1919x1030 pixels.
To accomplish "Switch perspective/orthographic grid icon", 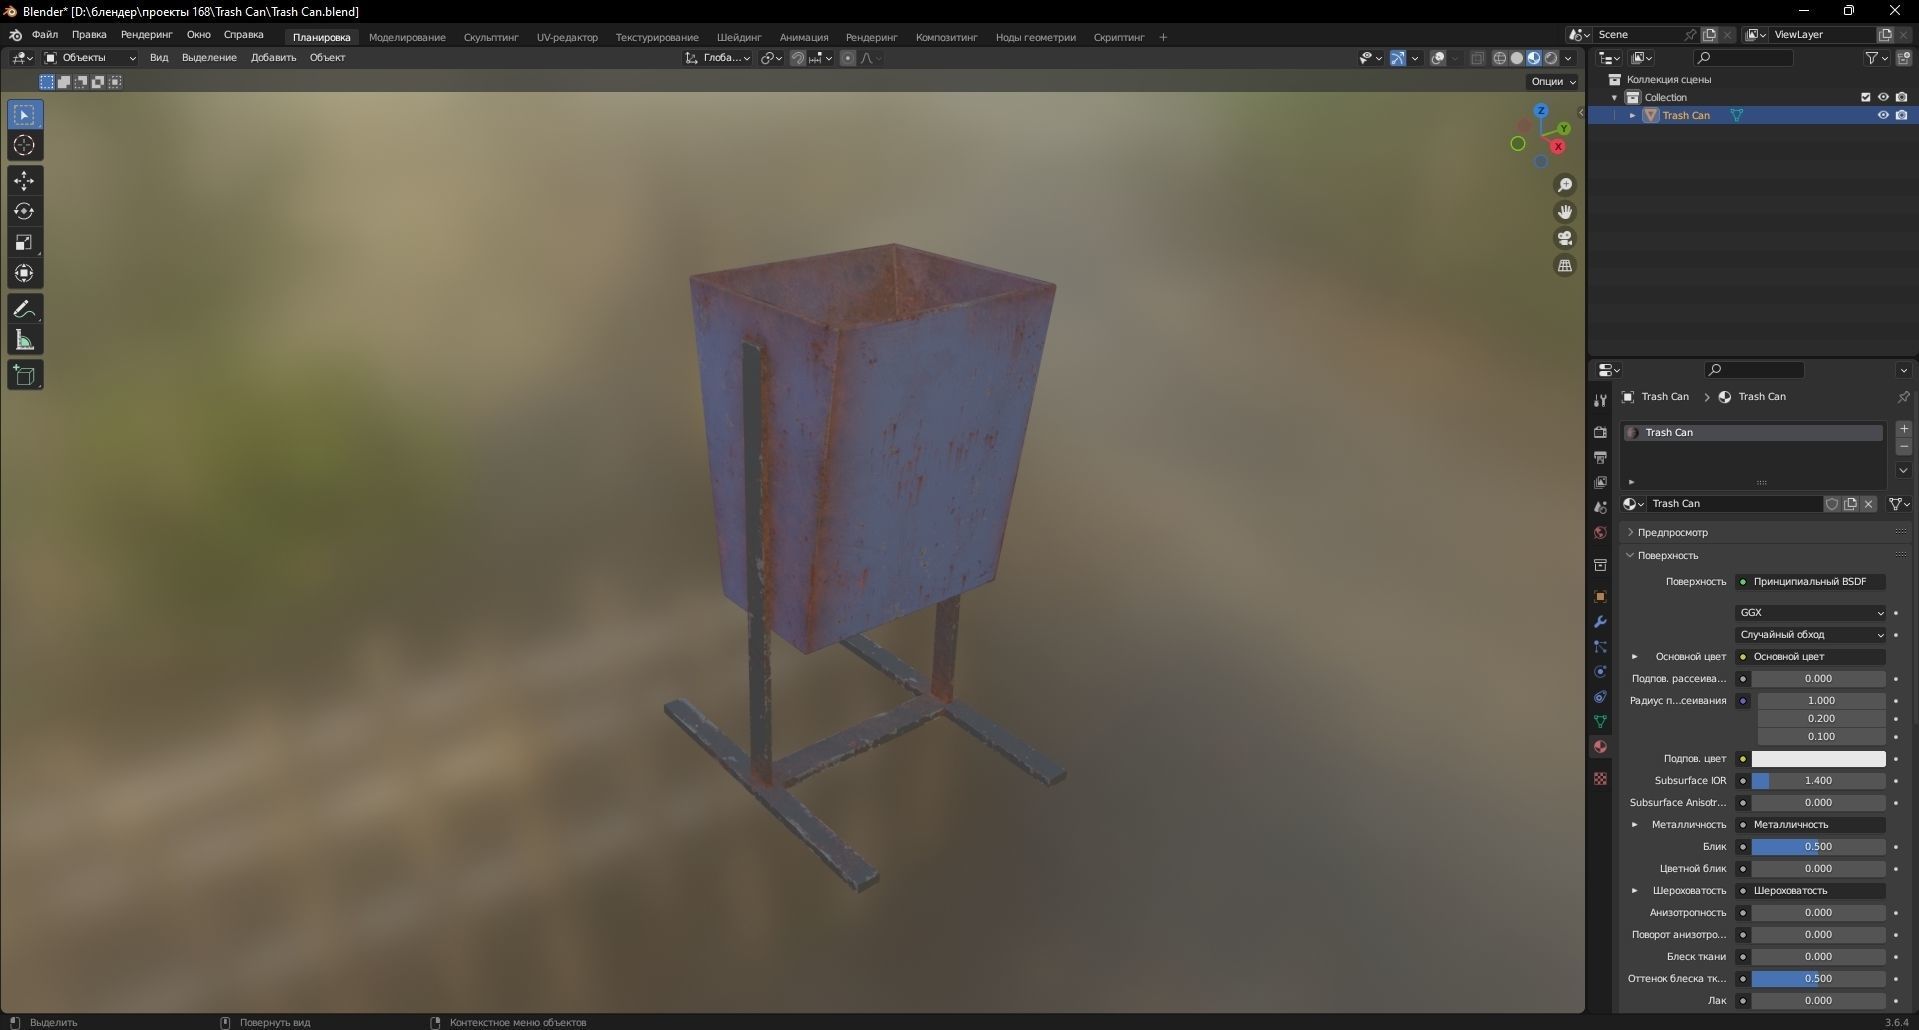I will [1565, 266].
